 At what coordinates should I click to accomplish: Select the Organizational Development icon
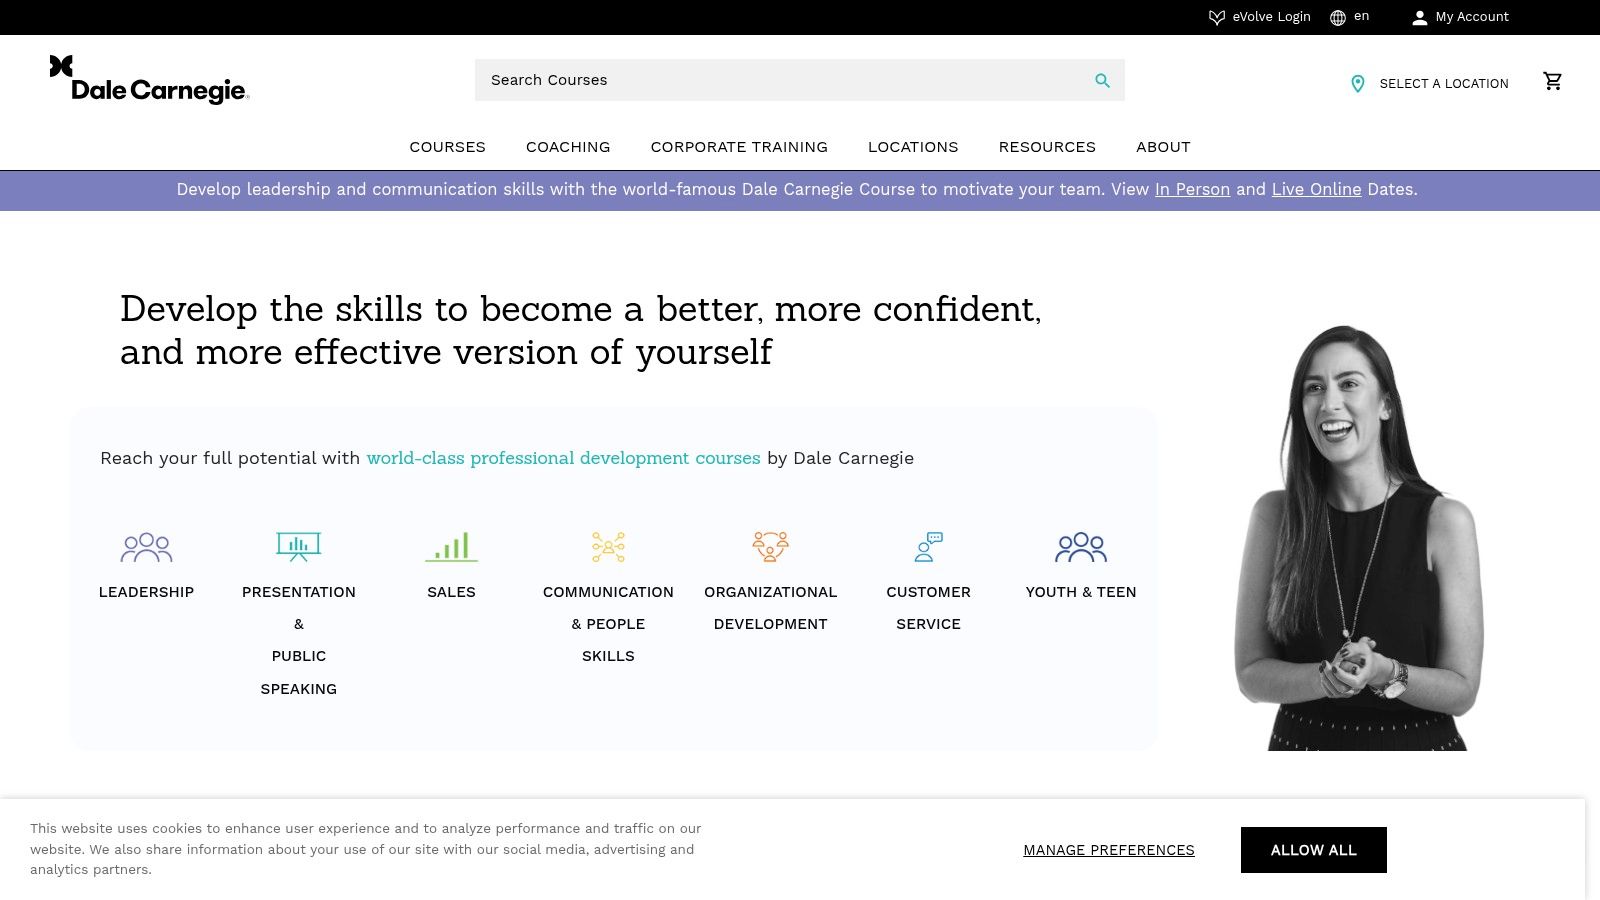pos(770,546)
